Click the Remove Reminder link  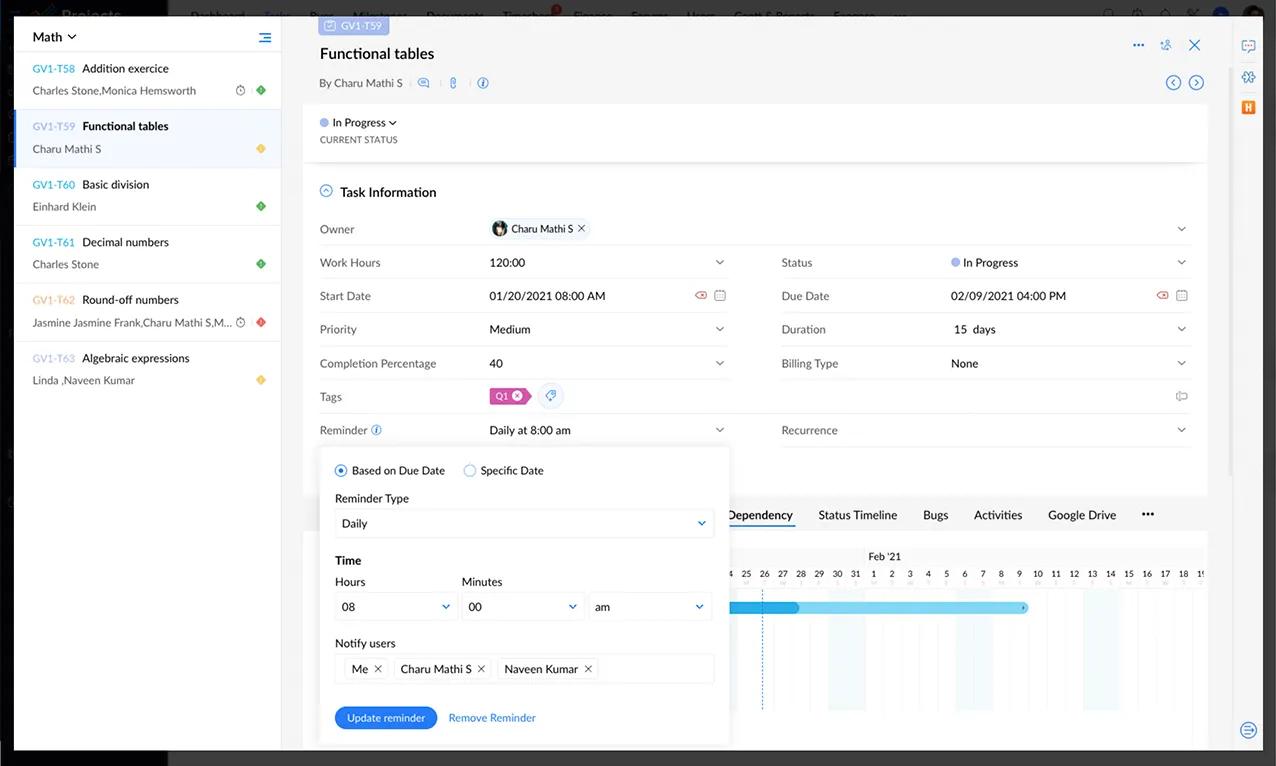[x=492, y=718]
